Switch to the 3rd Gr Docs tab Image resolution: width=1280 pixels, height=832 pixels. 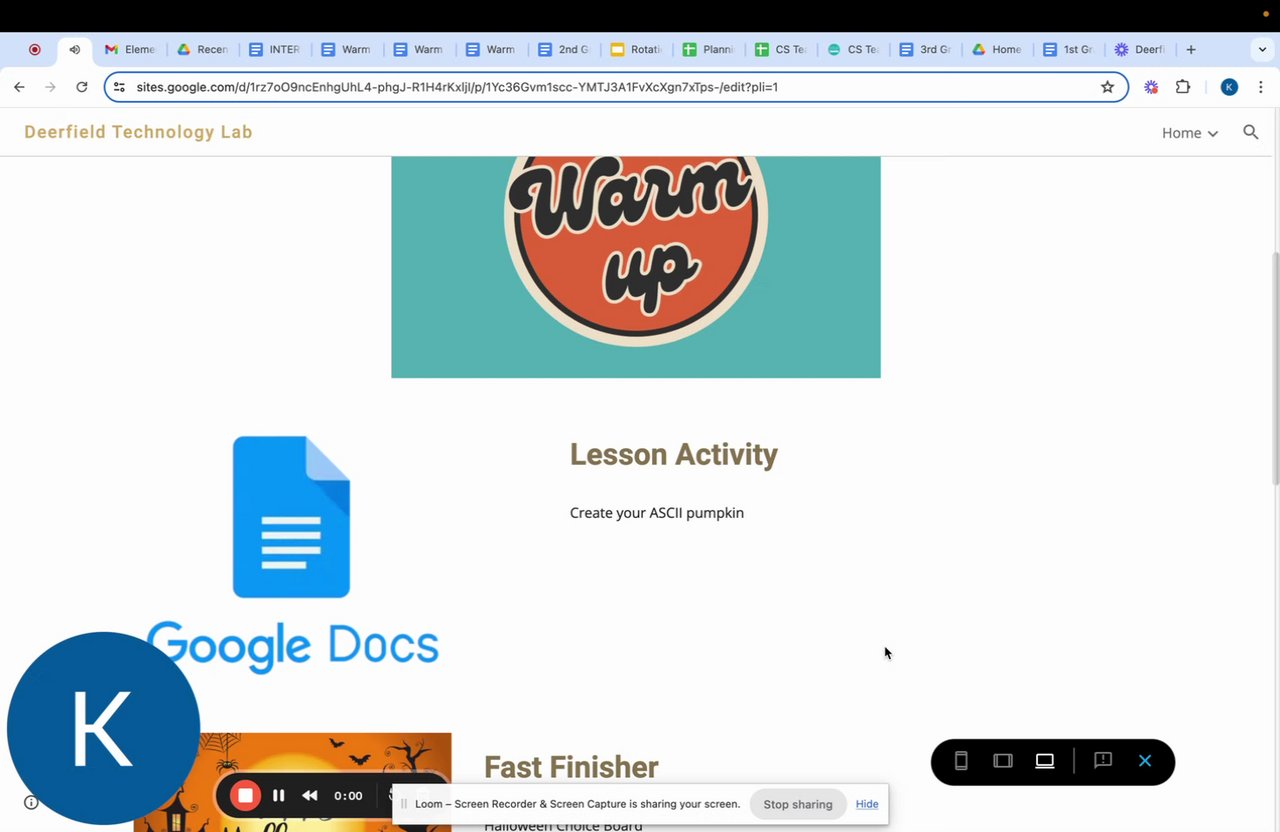(x=925, y=49)
